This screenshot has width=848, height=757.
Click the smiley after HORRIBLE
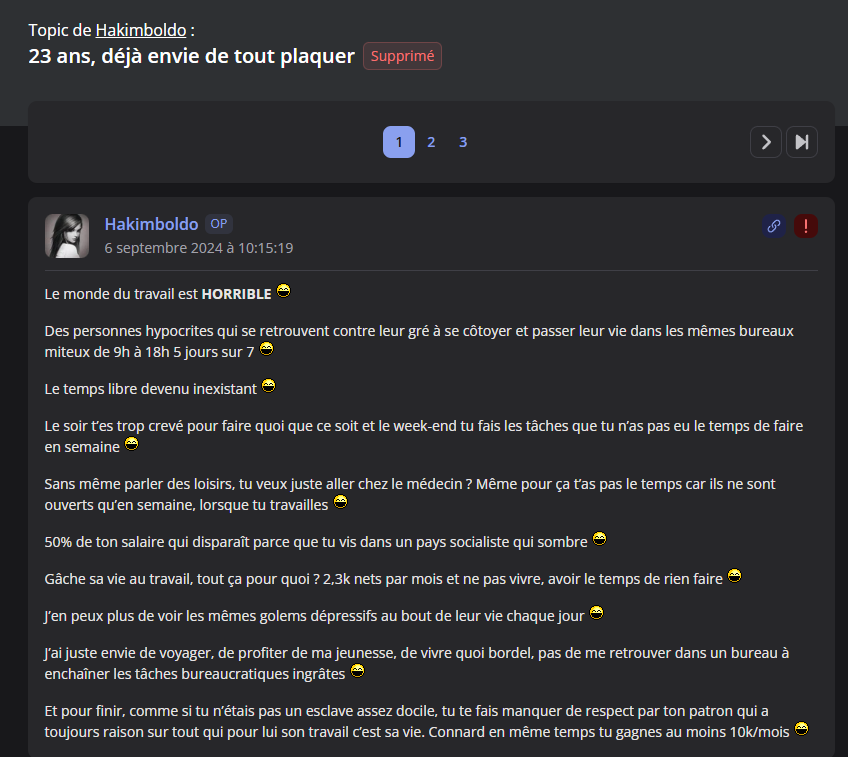click(x=283, y=291)
